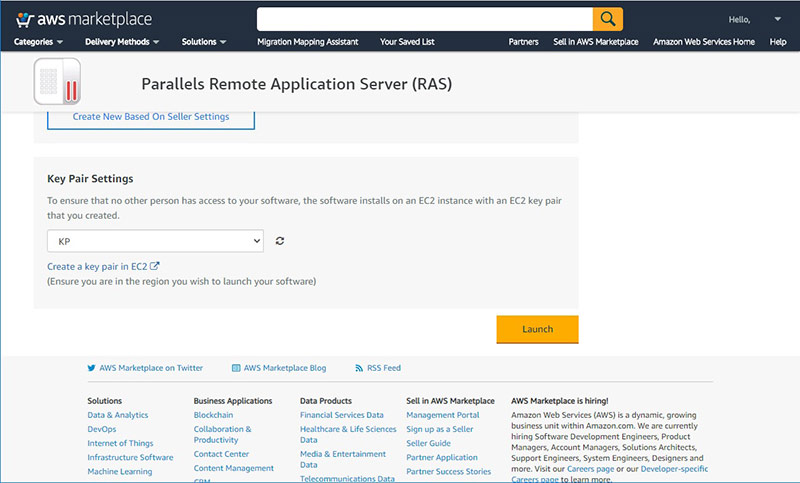Open Internet of Things footer link

click(120, 443)
